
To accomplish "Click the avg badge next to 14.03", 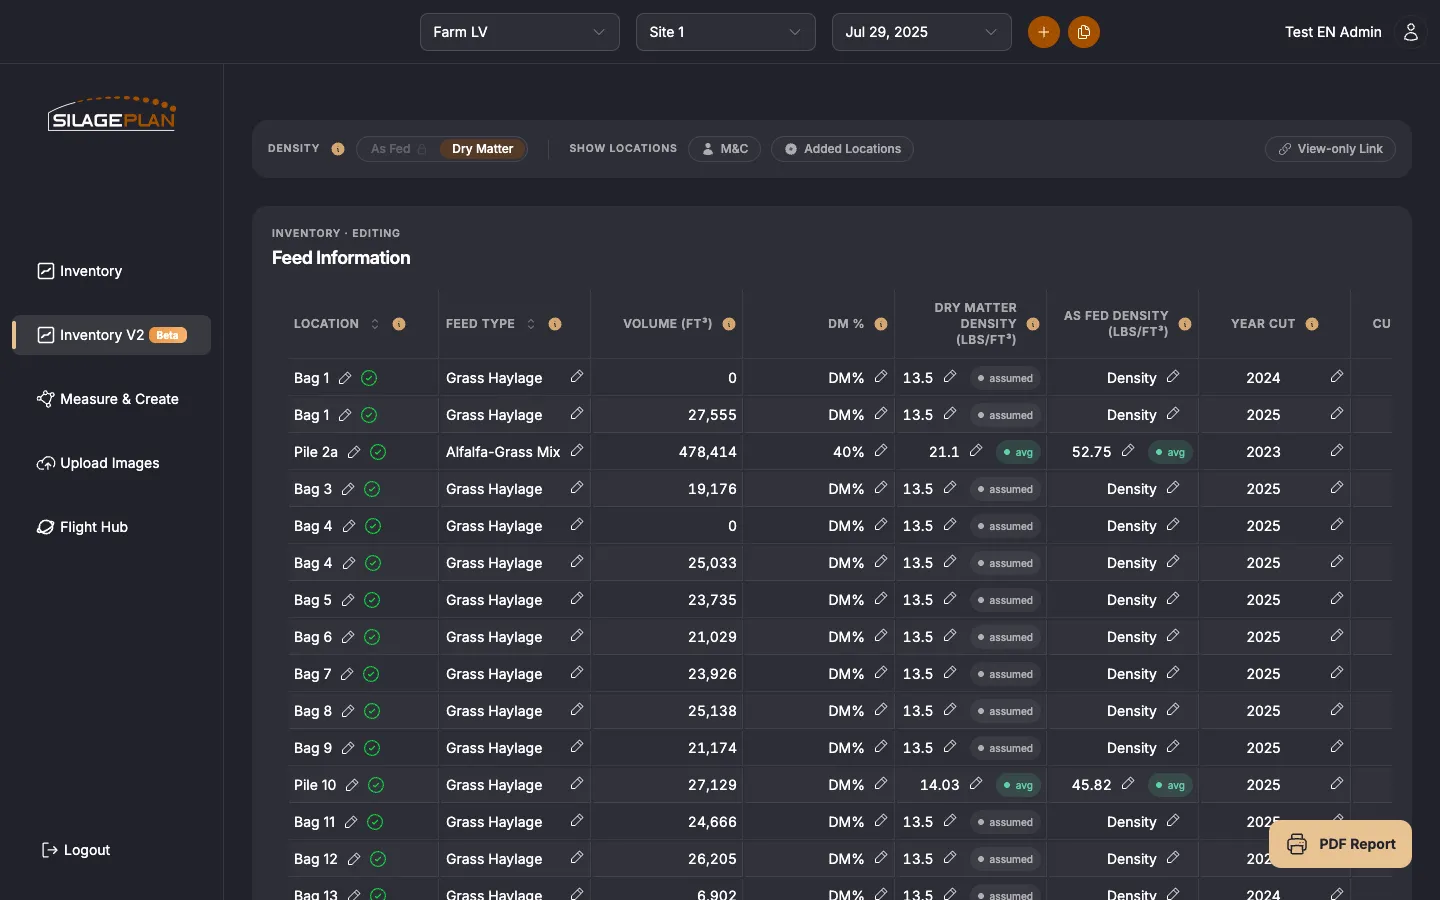I will pyautogui.click(x=1019, y=785).
